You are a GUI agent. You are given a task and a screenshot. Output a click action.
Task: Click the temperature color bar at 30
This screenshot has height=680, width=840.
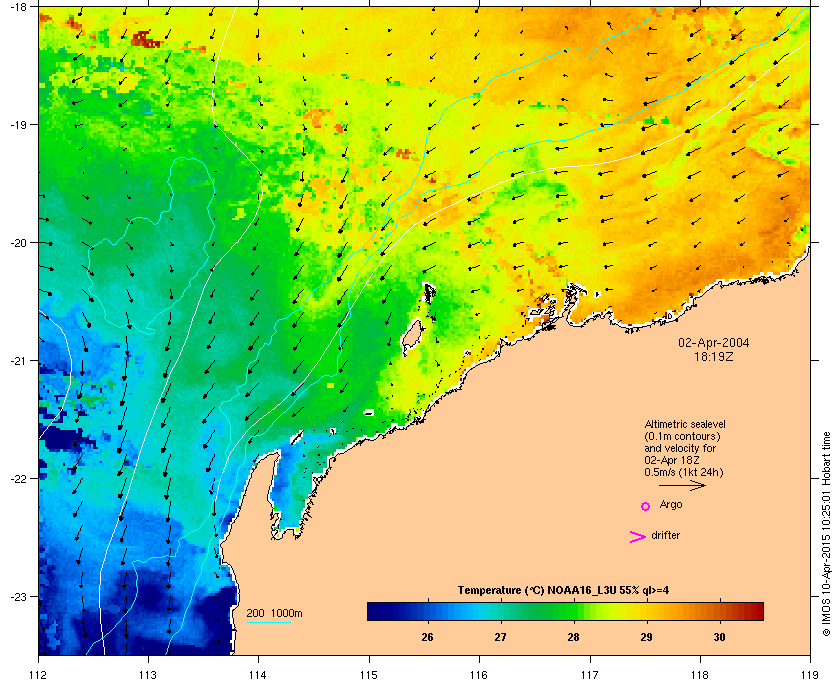tap(719, 611)
